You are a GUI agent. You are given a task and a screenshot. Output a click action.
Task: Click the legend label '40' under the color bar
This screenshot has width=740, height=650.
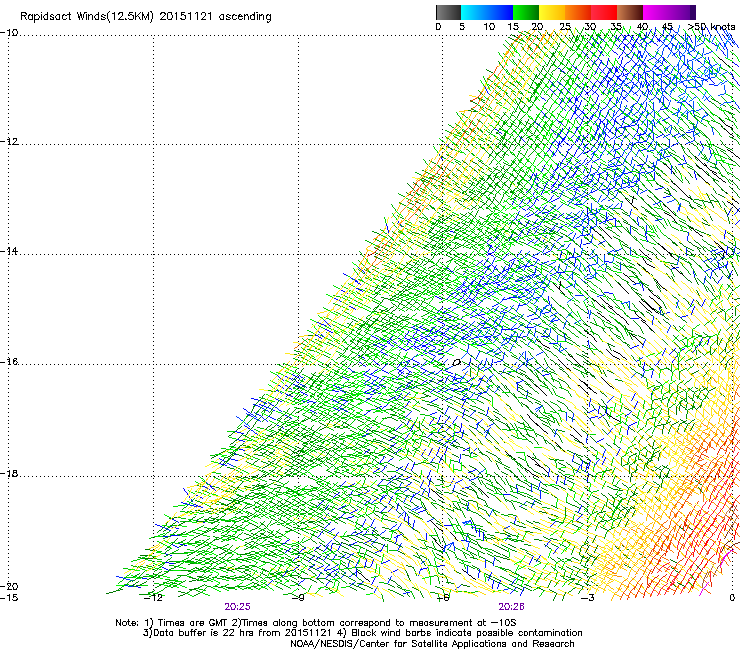click(x=642, y=27)
